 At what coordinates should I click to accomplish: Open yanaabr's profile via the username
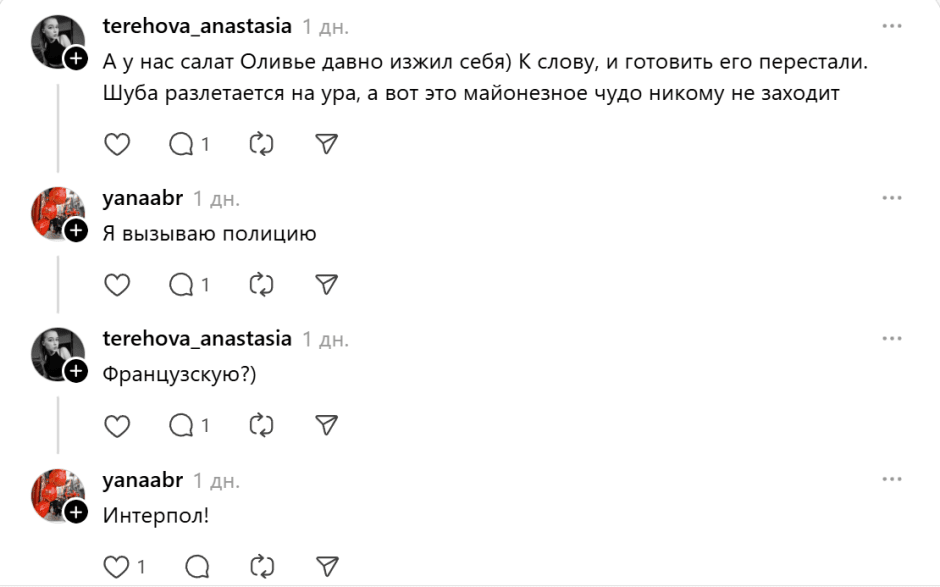pos(139,197)
